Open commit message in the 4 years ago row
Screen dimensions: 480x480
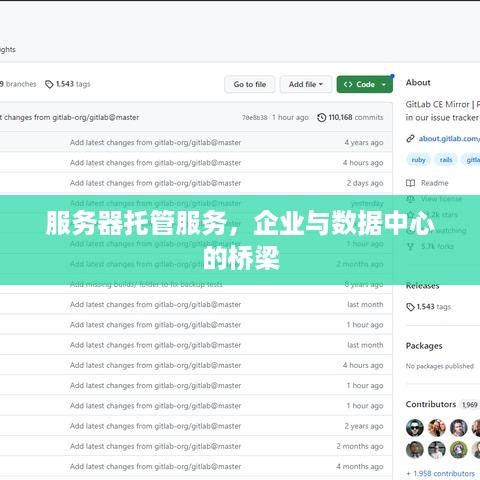(x=155, y=143)
